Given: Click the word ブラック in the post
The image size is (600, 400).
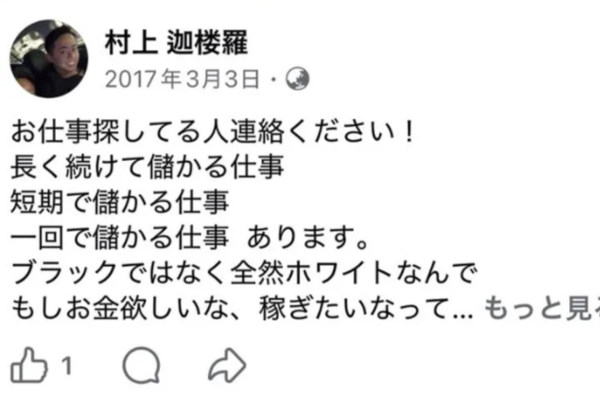Looking at the screenshot, I should click(x=65, y=273).
